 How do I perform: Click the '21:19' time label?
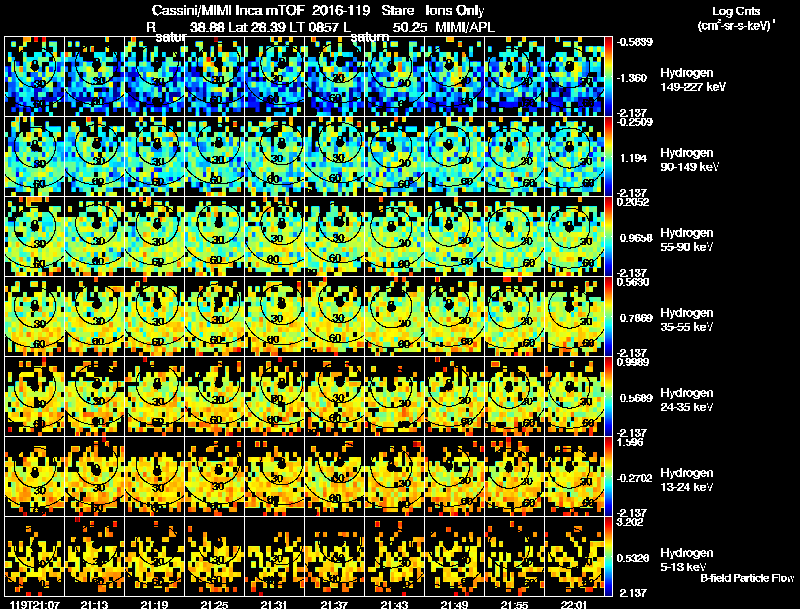(154, 604)
